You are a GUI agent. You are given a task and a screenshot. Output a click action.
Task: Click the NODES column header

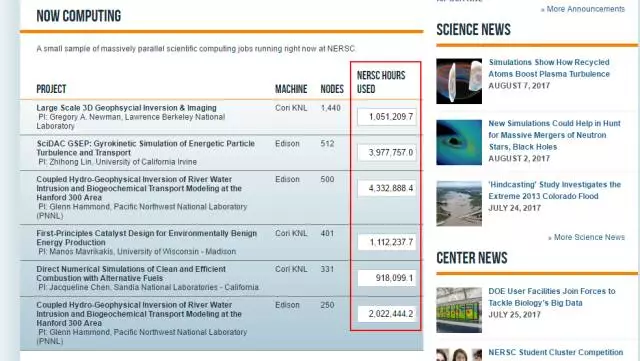(332, 89)
